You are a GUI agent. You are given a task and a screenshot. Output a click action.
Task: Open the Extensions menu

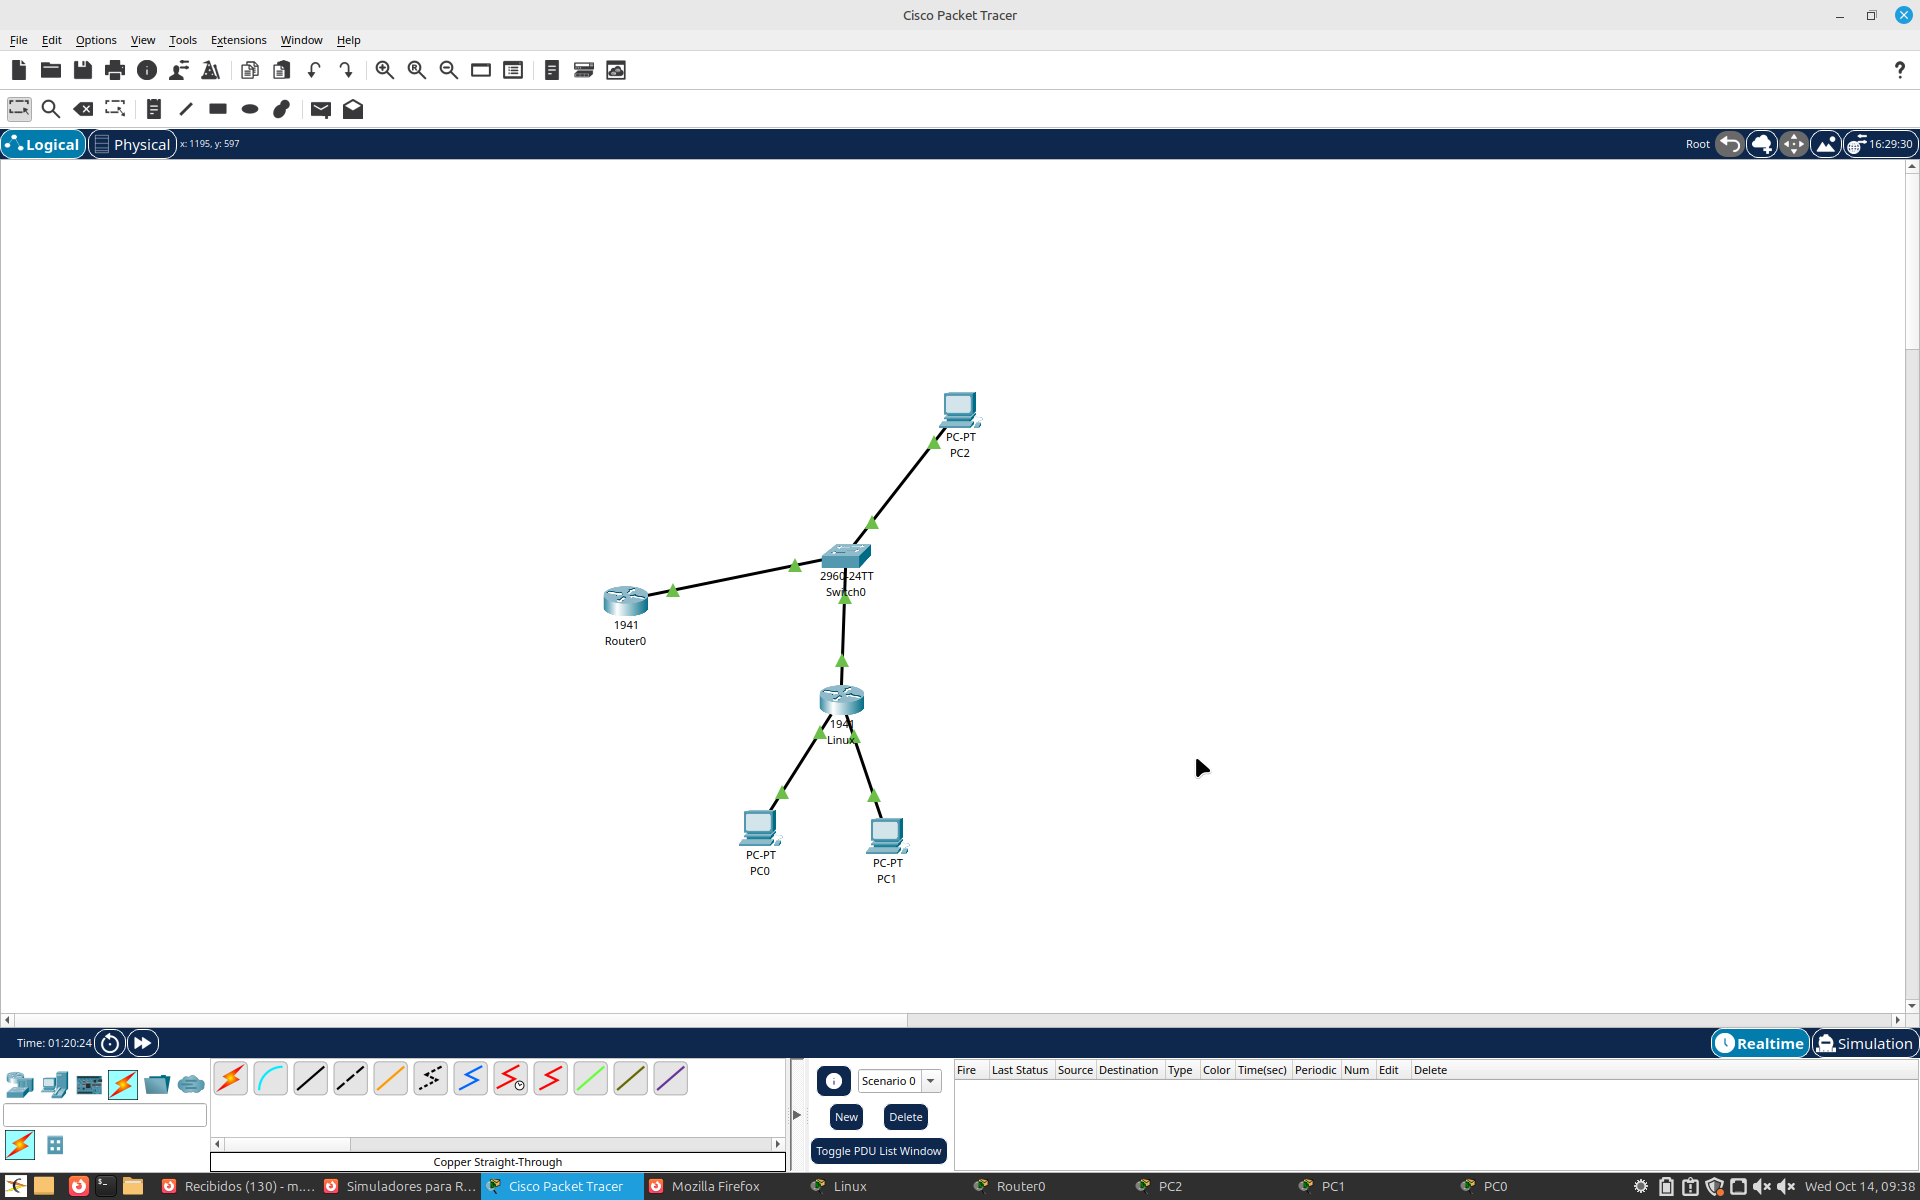point(238,40)
